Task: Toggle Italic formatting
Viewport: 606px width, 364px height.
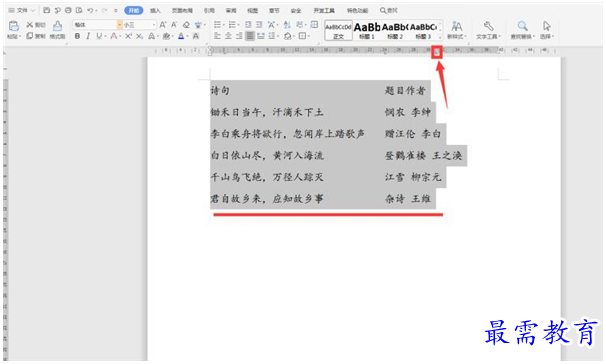Action: pyautogui.click(x=88, y=36)
